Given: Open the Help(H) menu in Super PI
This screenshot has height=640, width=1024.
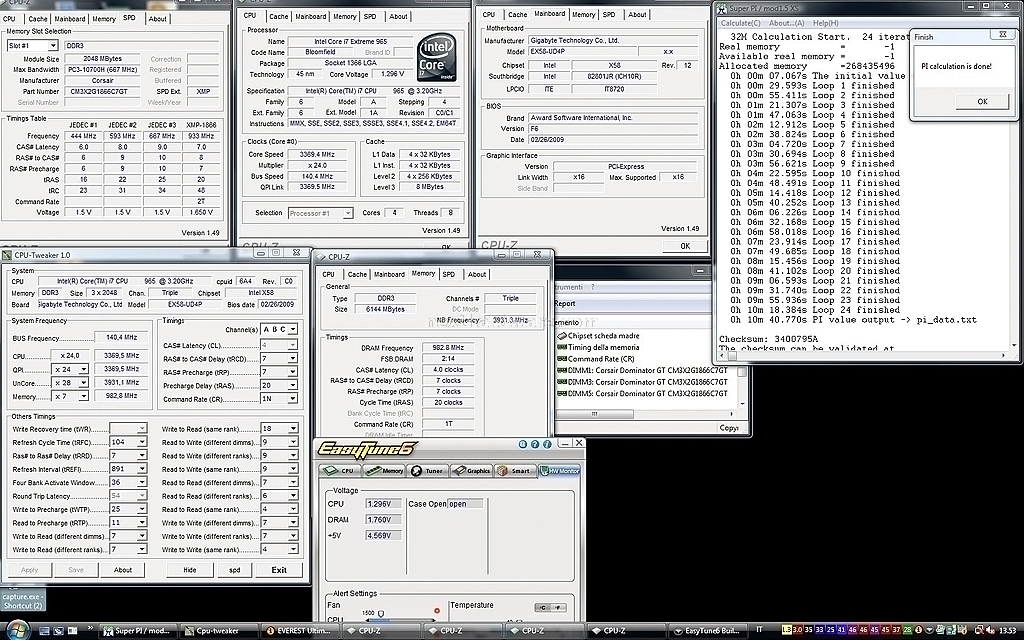Looking at the screenshot, I should 825,23.
